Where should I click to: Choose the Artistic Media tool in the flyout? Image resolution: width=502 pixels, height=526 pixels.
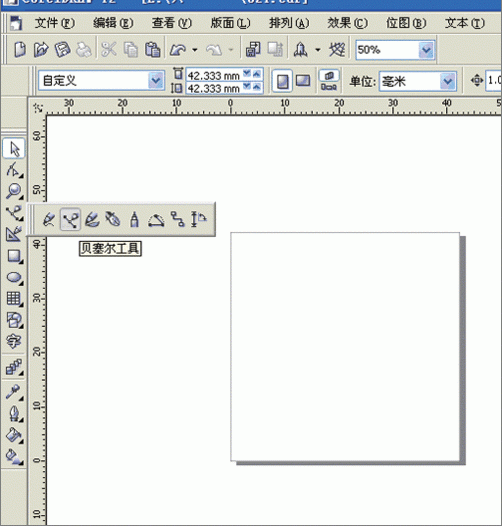pyautogui.click(x=92, y=219)
